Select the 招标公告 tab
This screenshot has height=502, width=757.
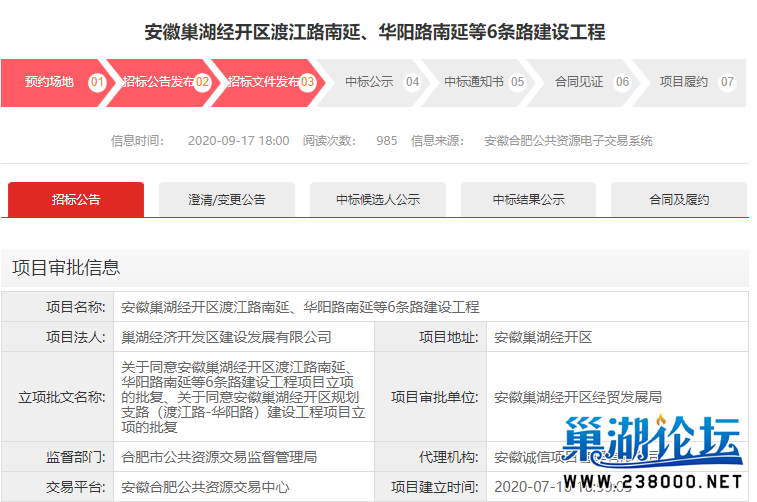click(76, 199)
